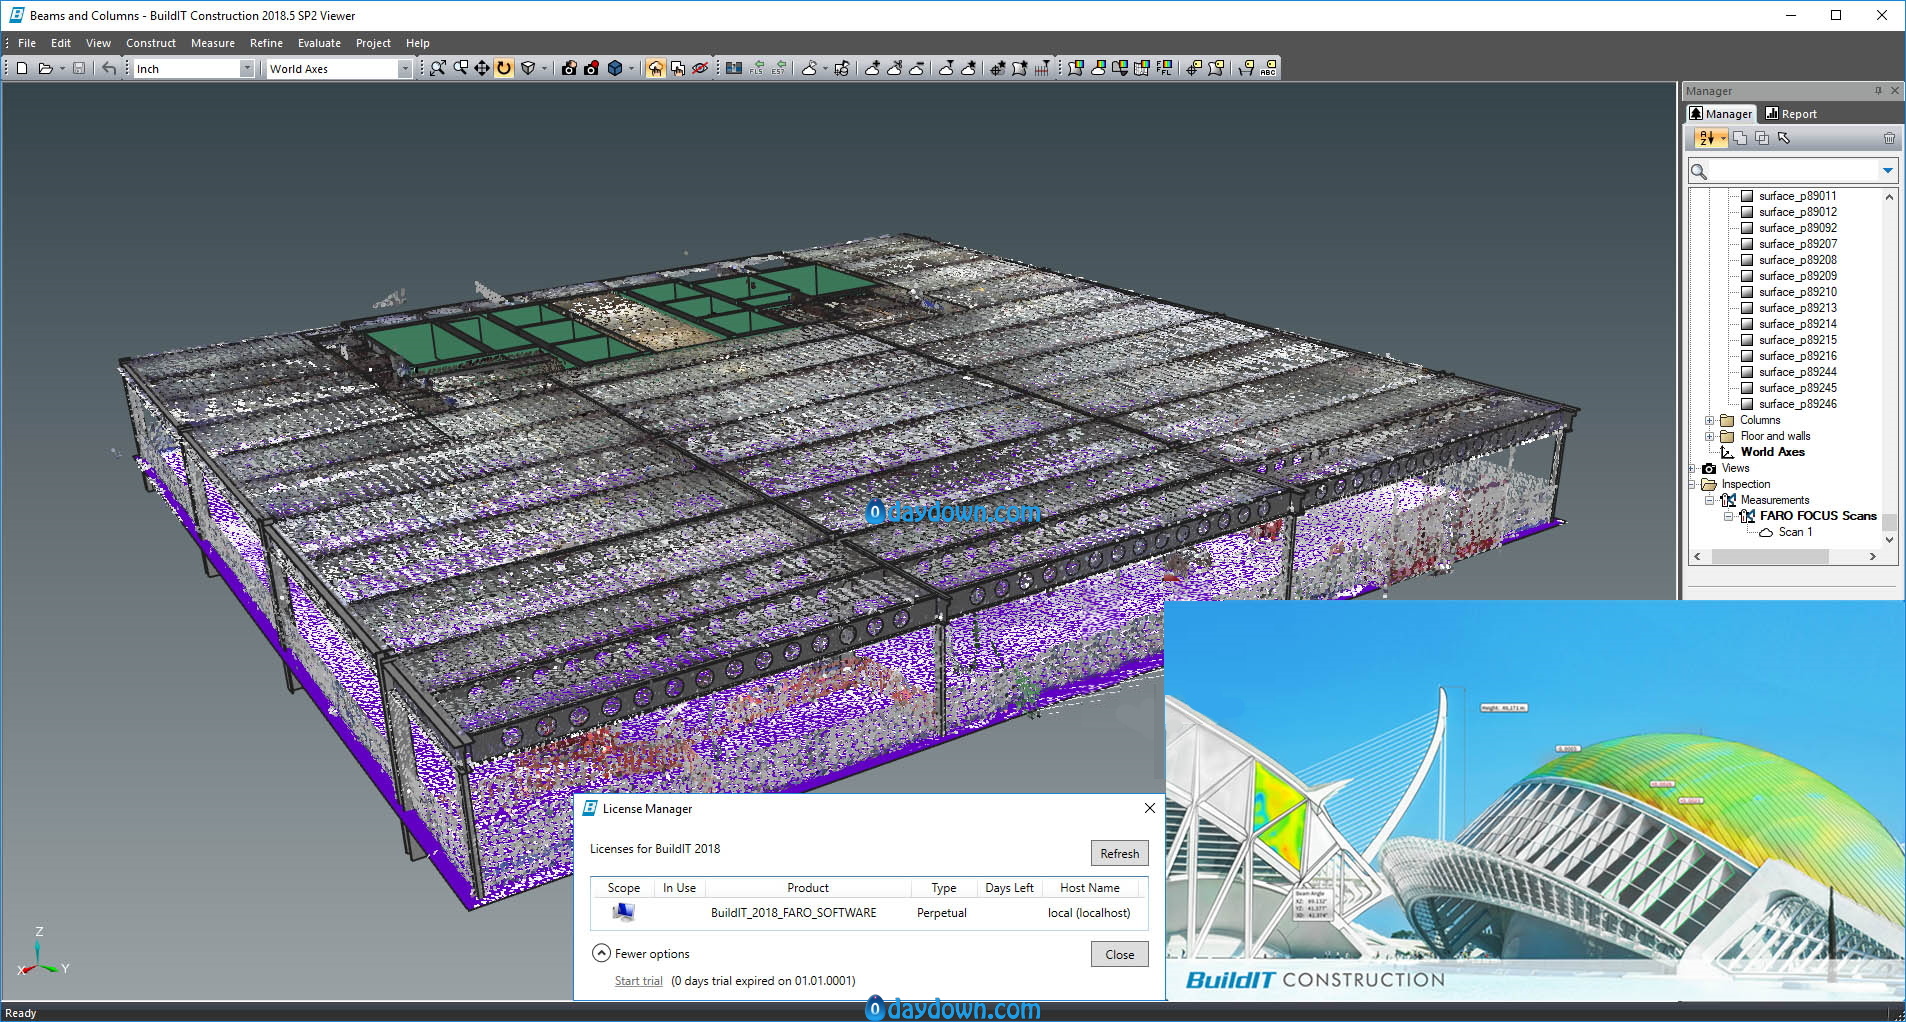This screenshot has width=1906, height=1022.
Task: Expand the Floor and walls folder
Action: (x=1709, y=436)
